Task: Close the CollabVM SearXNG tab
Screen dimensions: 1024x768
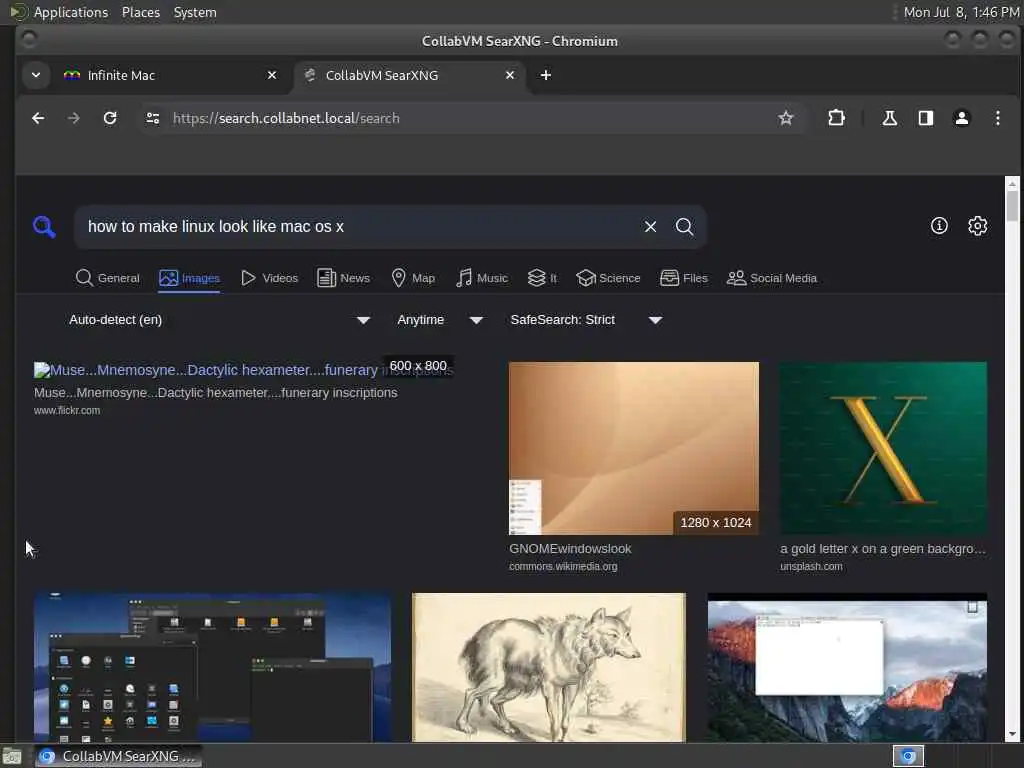Action: click(x=510, y=75)
